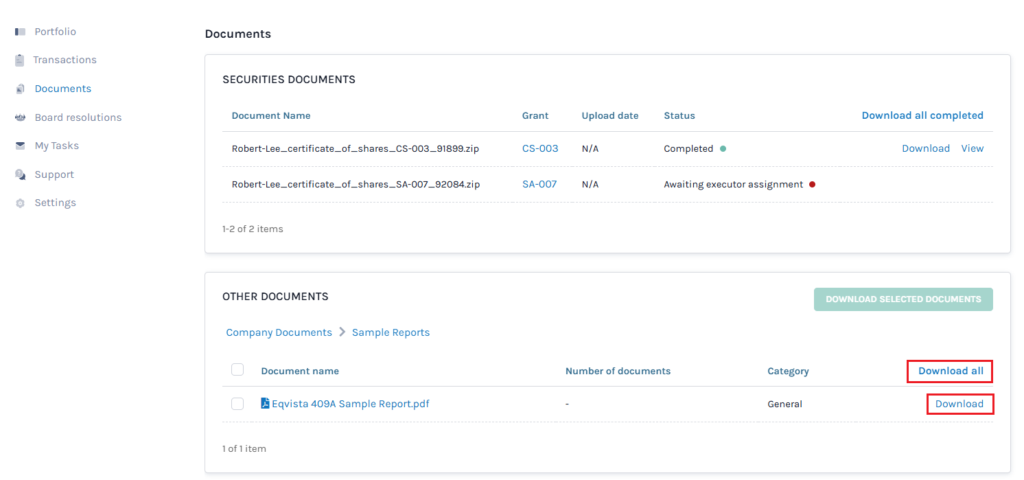Toggle the select-all checkbox in Other Documents header

(x=237, y=370)
